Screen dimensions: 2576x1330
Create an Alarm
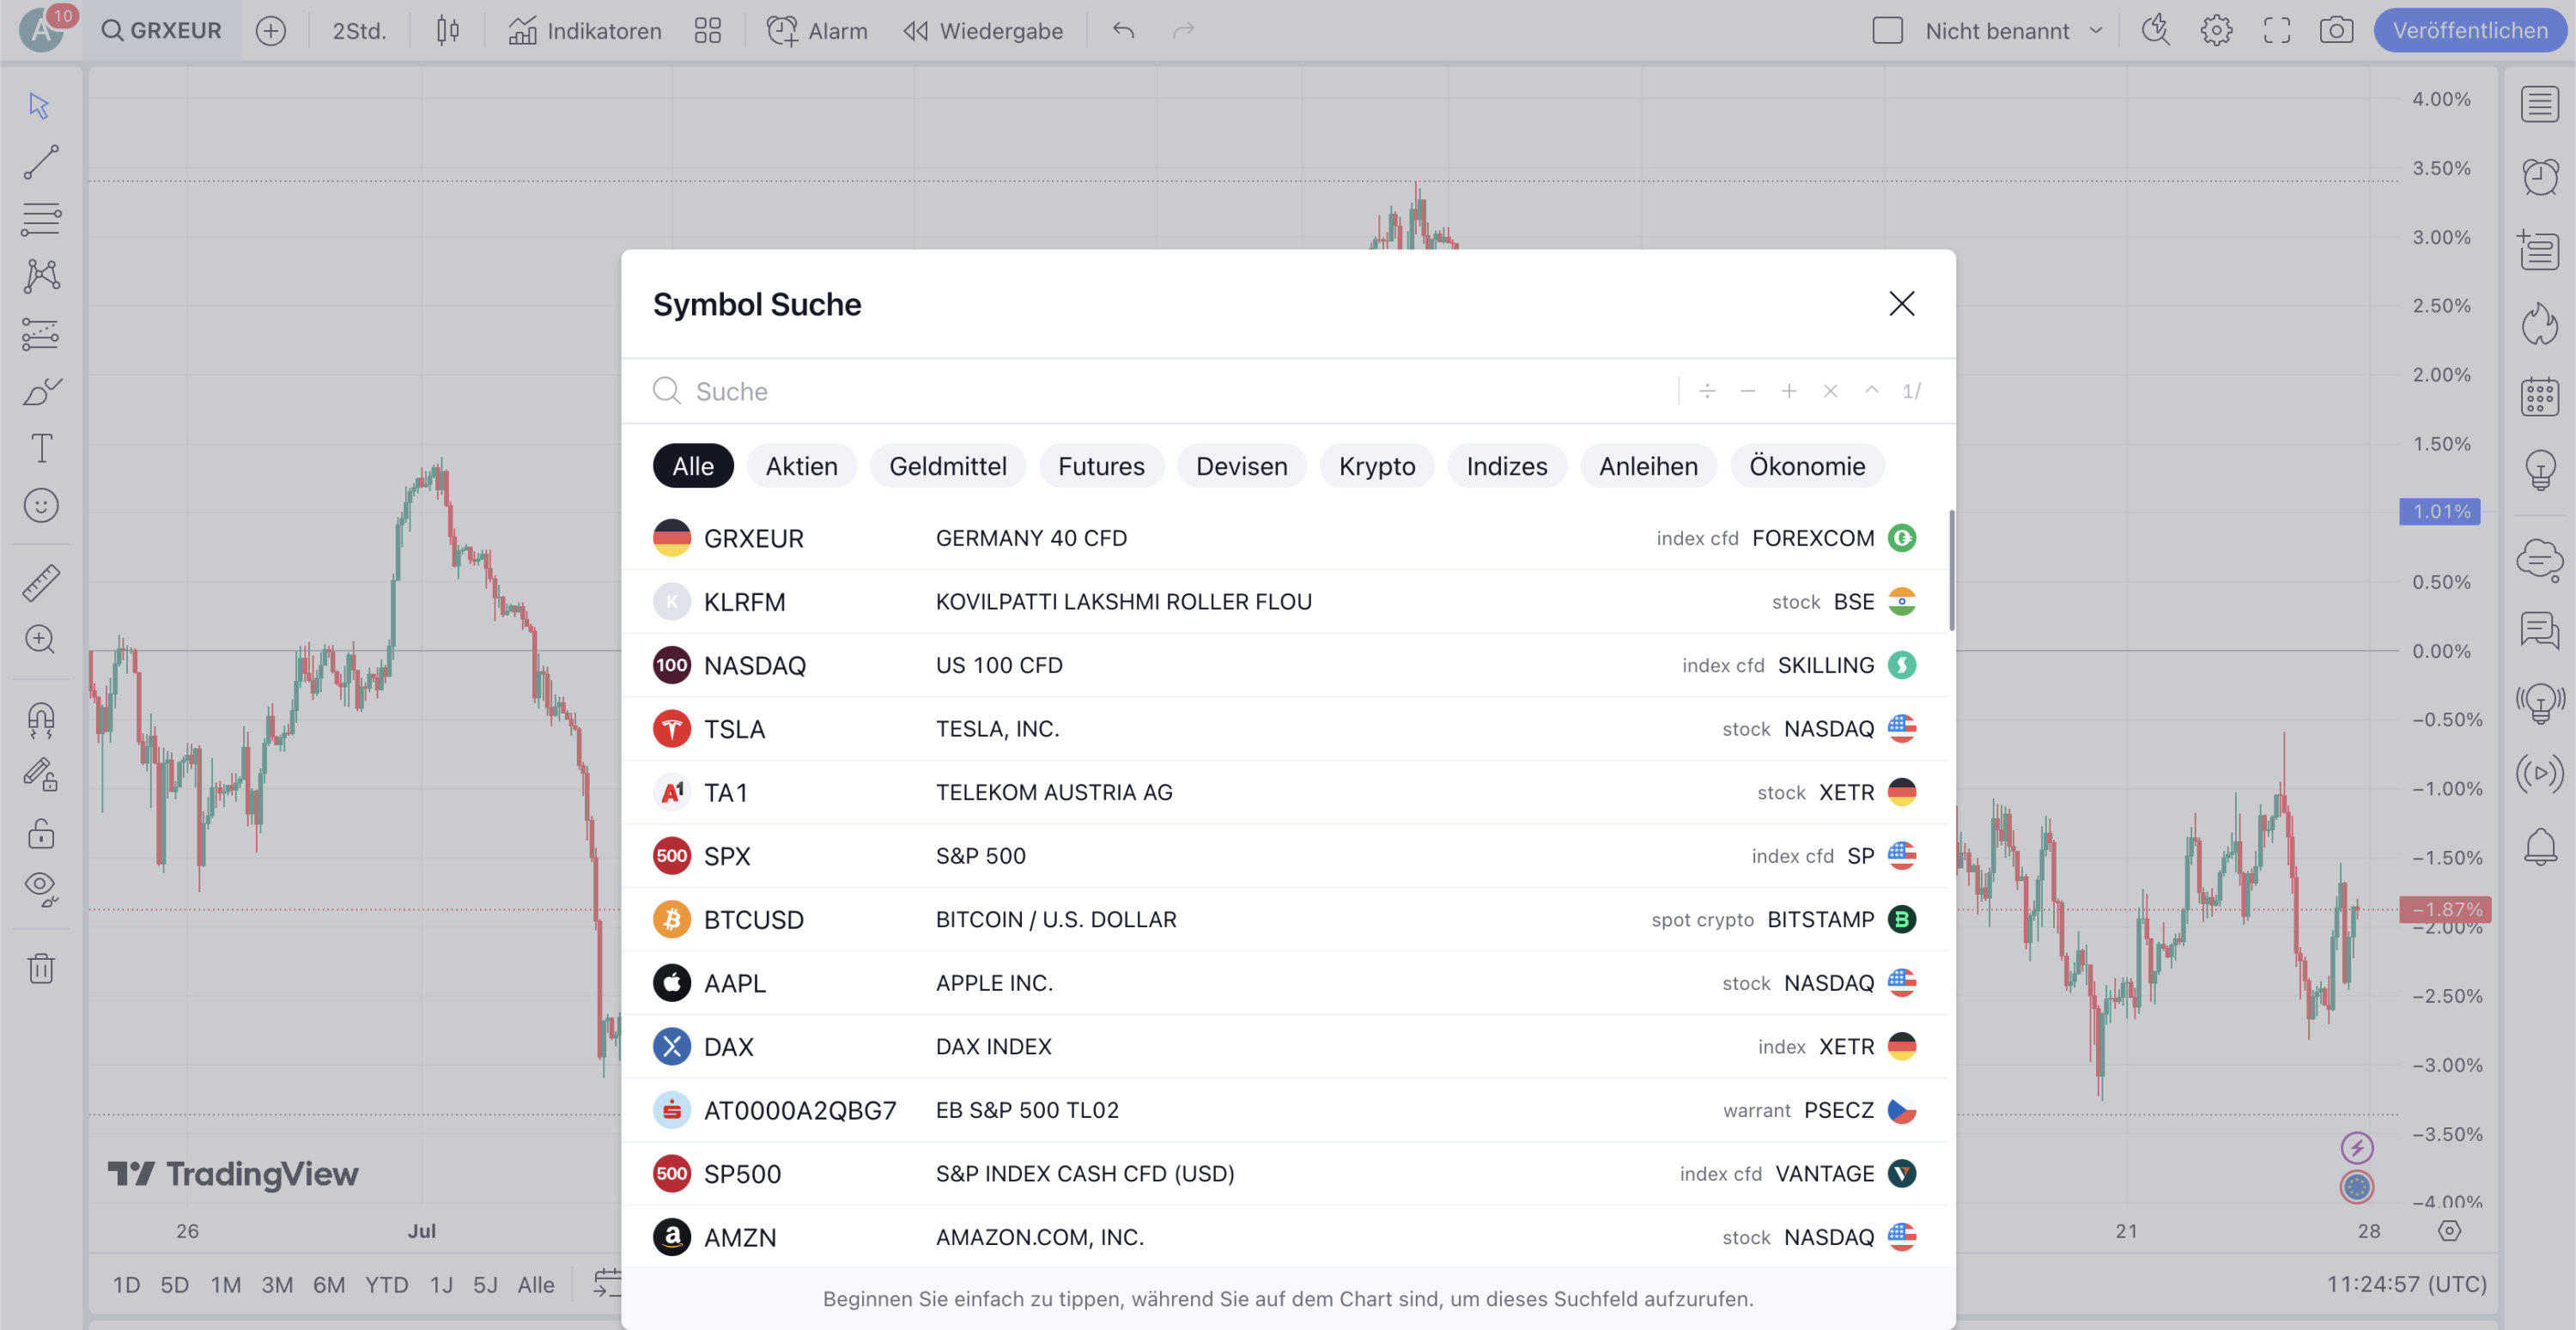pyautogui.click(x=817, y=30)
